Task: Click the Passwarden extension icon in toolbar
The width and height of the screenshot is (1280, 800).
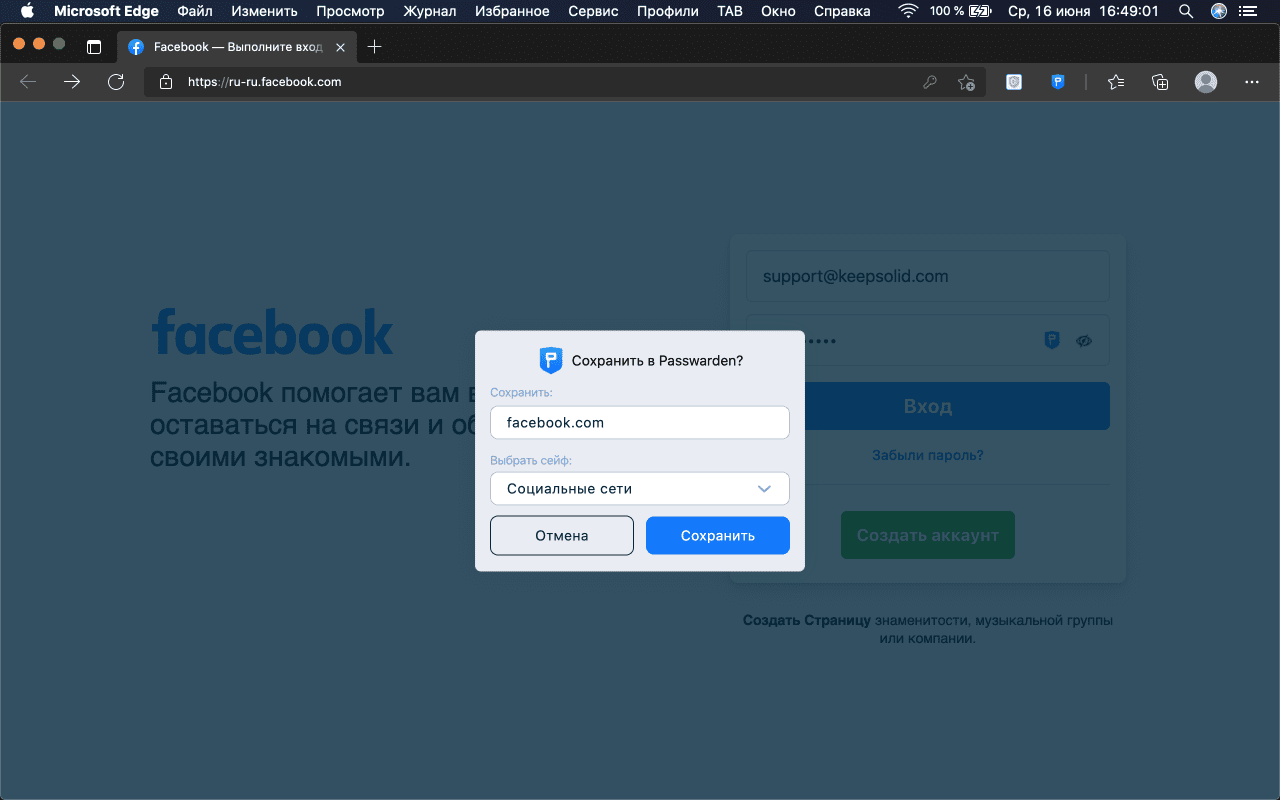Action: tap(1057, 82)
